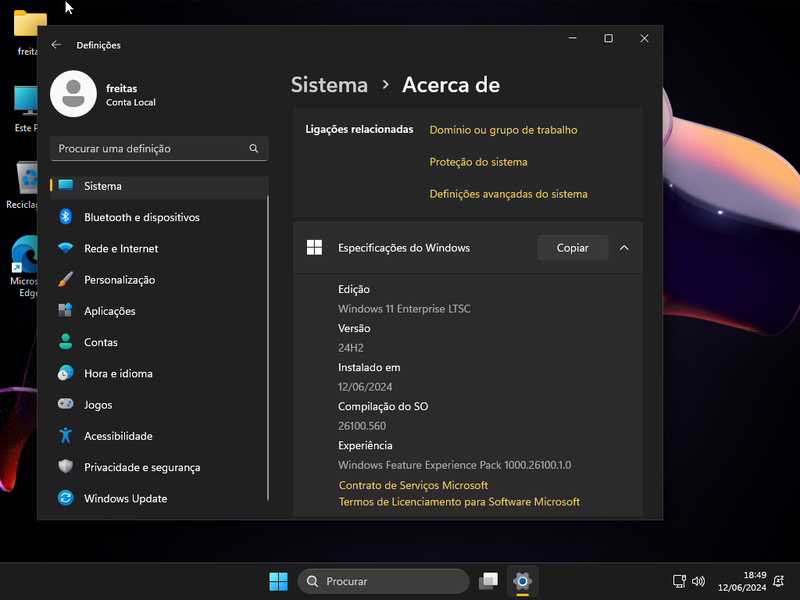This screenshot has height=600, width=800.
Task: Open Jogos settings page
Action: click(159, 405)
